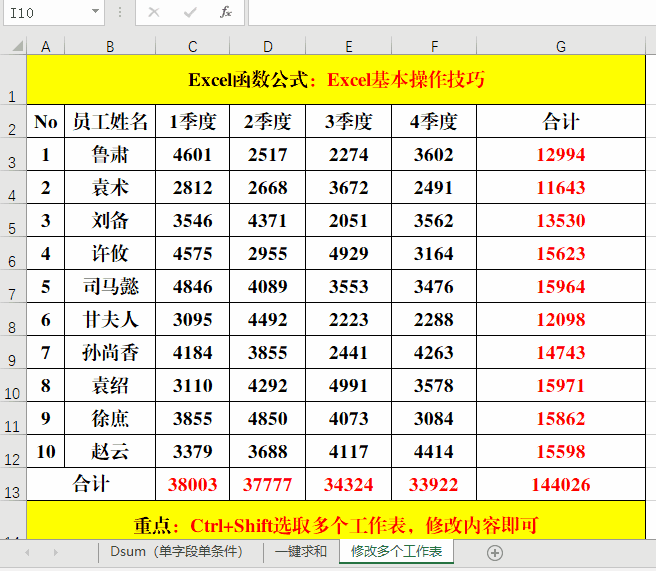656x571 pixels.
Task: Click the cell with value 4601
Action: point(192,154)
